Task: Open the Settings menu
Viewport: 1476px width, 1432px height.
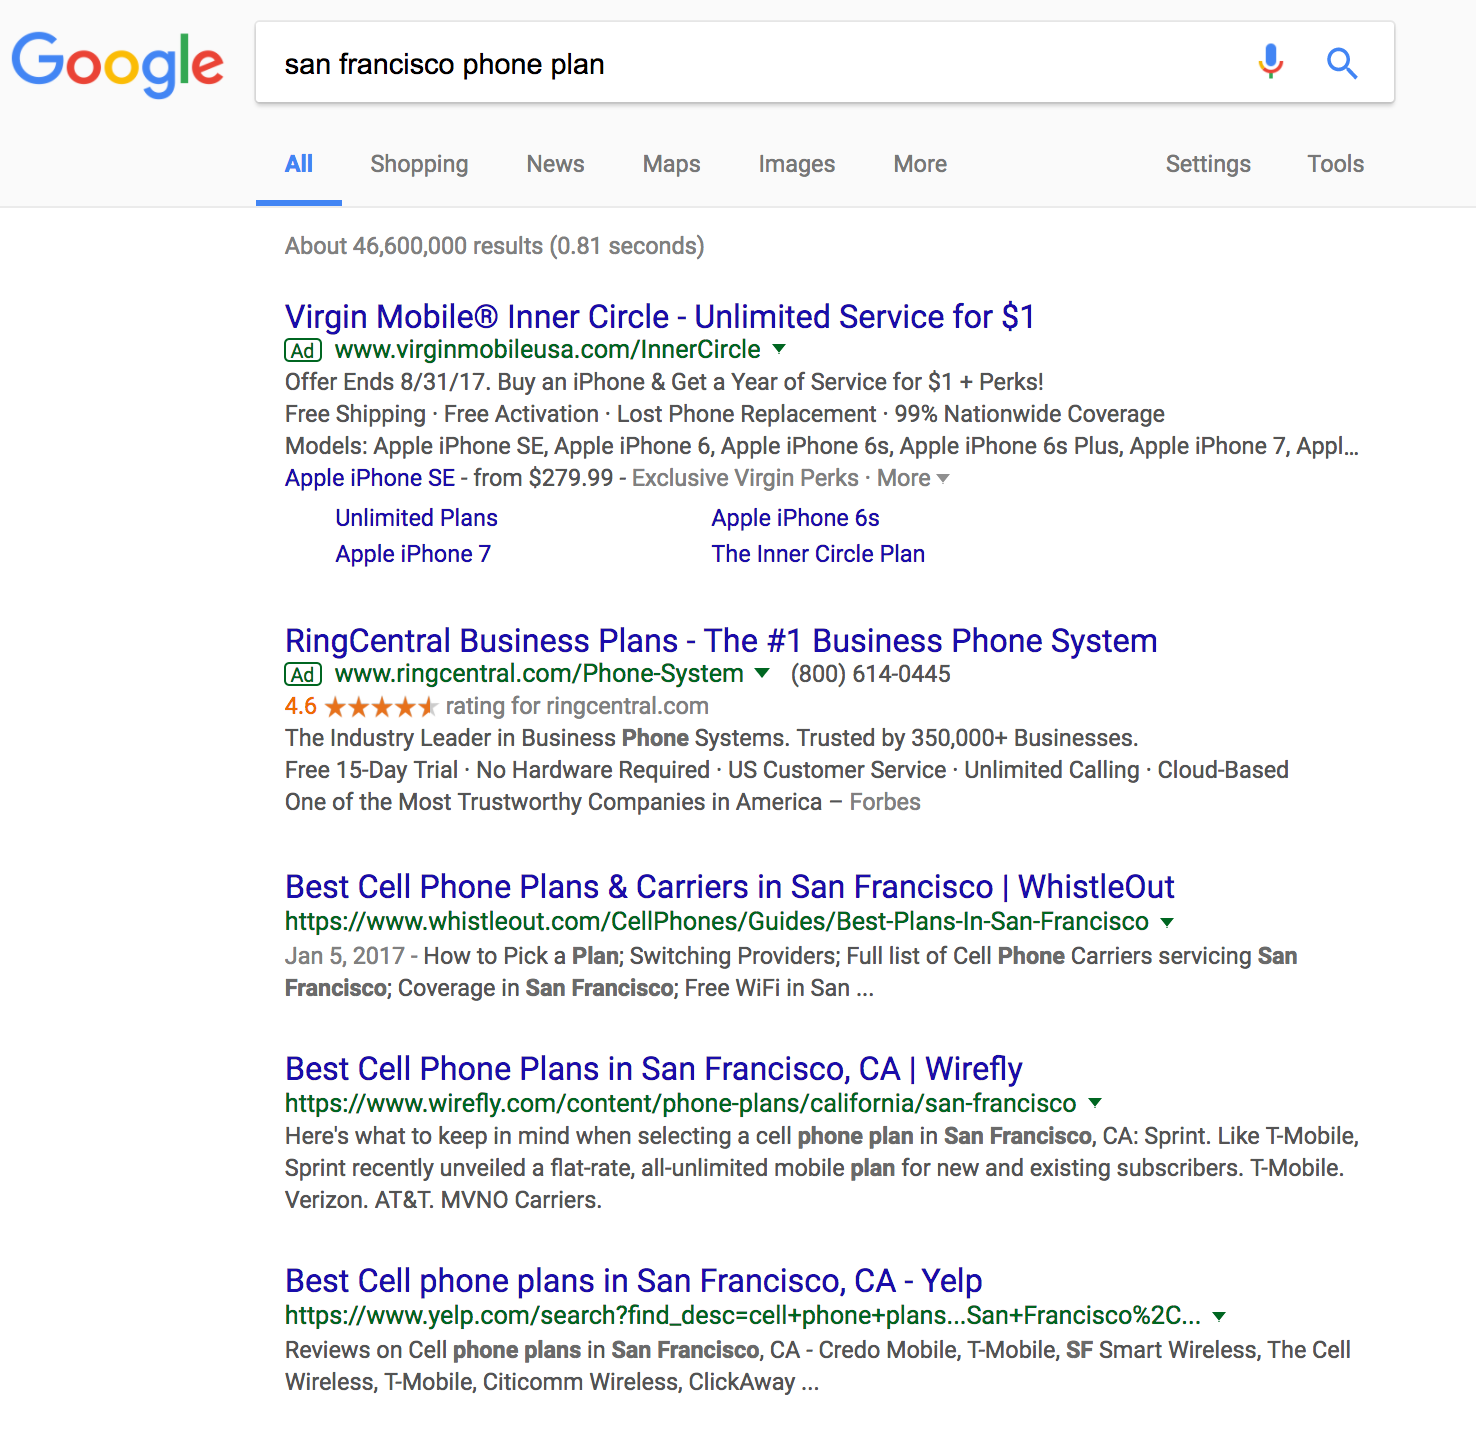Action: point(1207,164)
